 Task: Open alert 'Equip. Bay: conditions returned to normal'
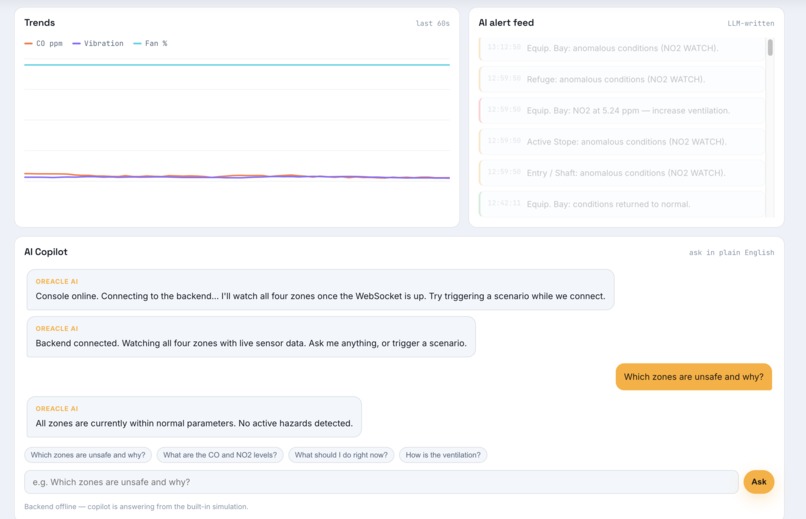621,204
